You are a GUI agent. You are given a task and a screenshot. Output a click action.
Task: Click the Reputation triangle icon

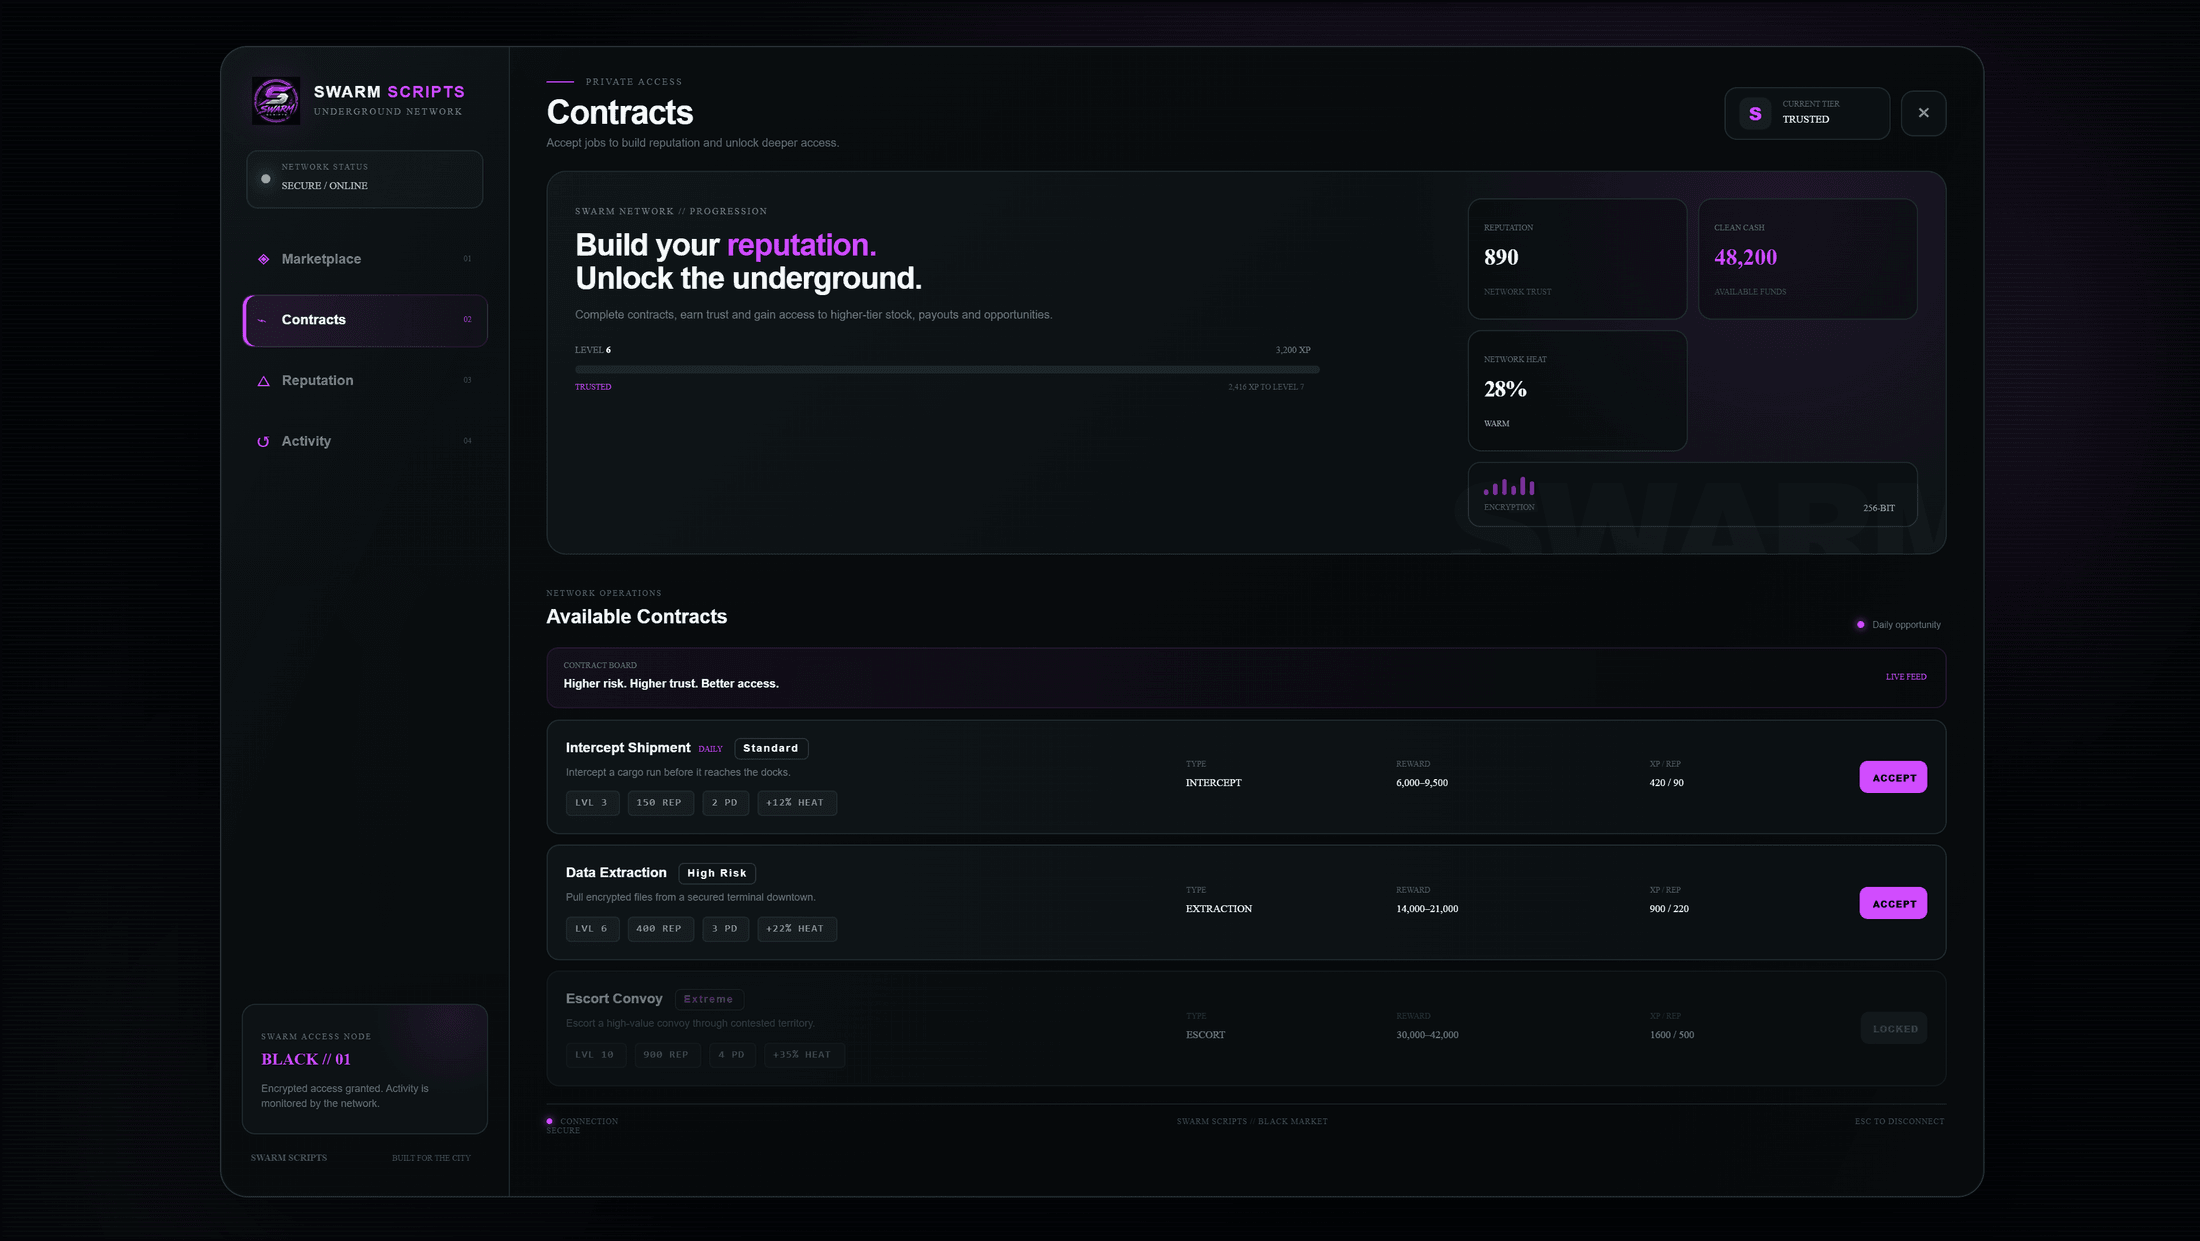pyautogui.click(x=263, y=381)
